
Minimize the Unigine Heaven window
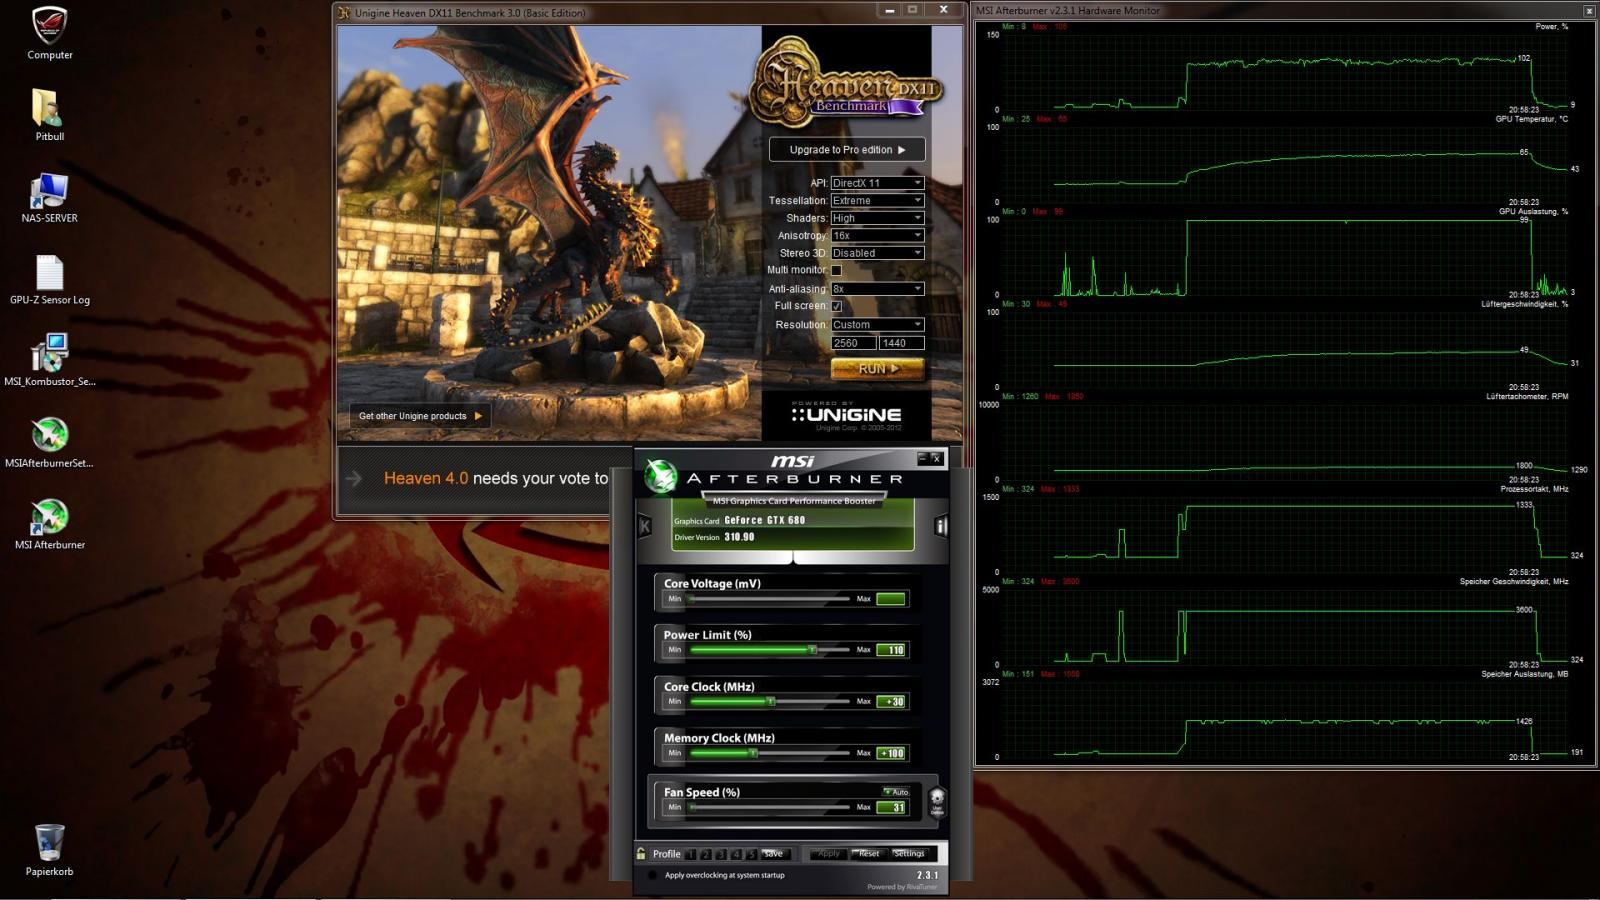click(x=889, y=10)
